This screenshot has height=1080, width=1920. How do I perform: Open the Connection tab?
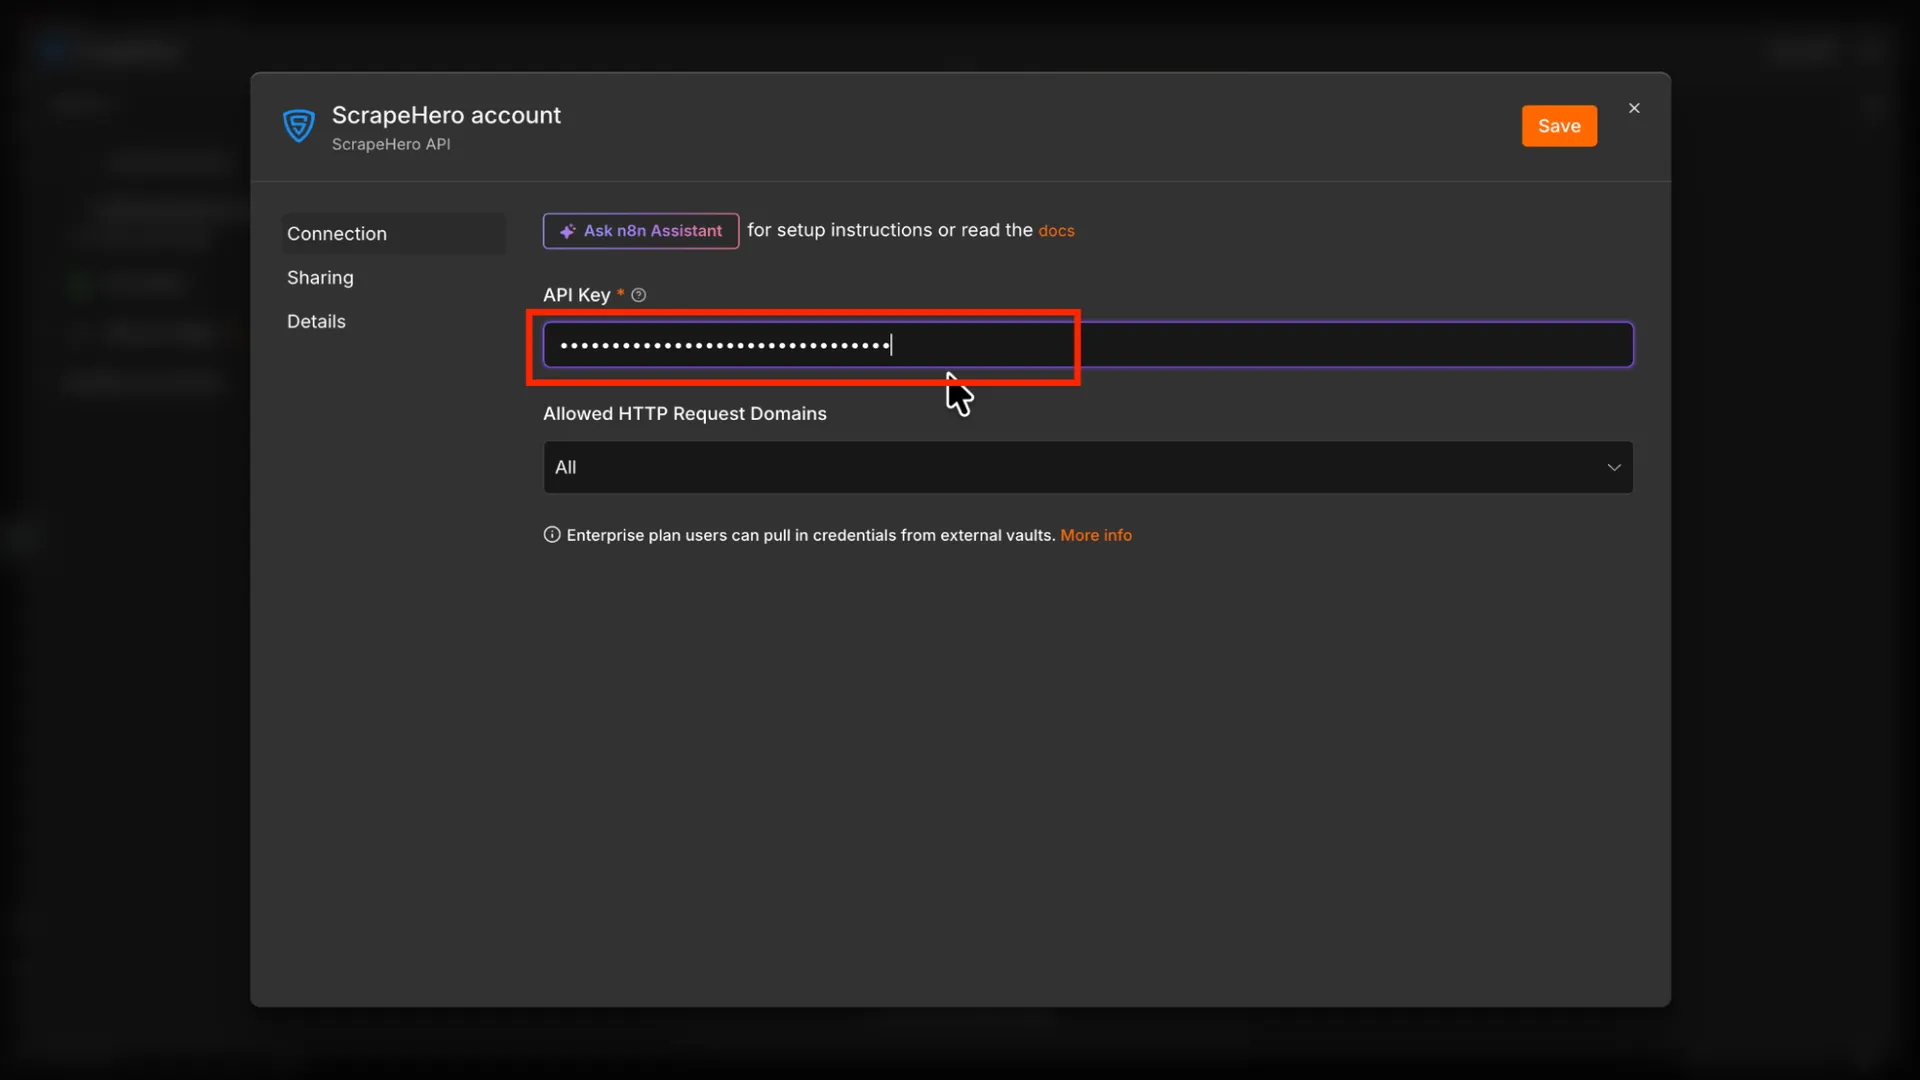(x=393, y=233)
